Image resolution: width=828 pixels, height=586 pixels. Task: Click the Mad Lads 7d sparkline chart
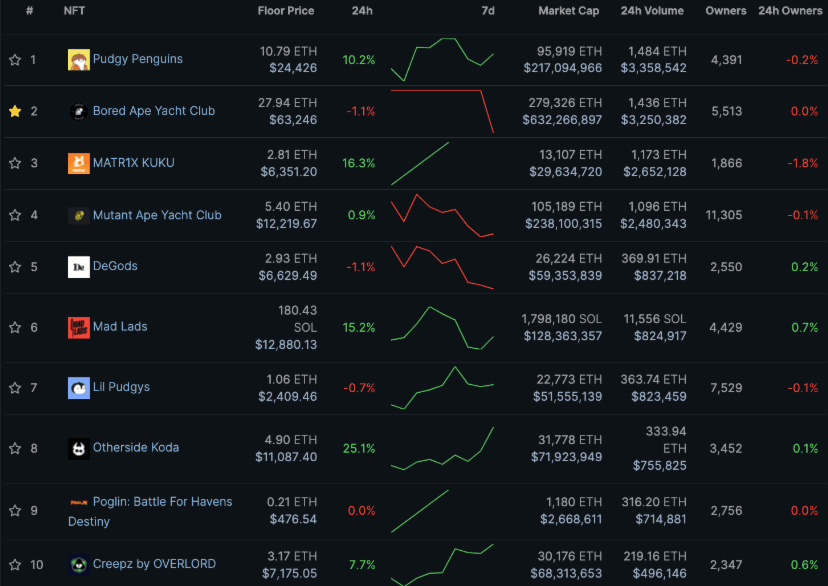pos(442,327)
